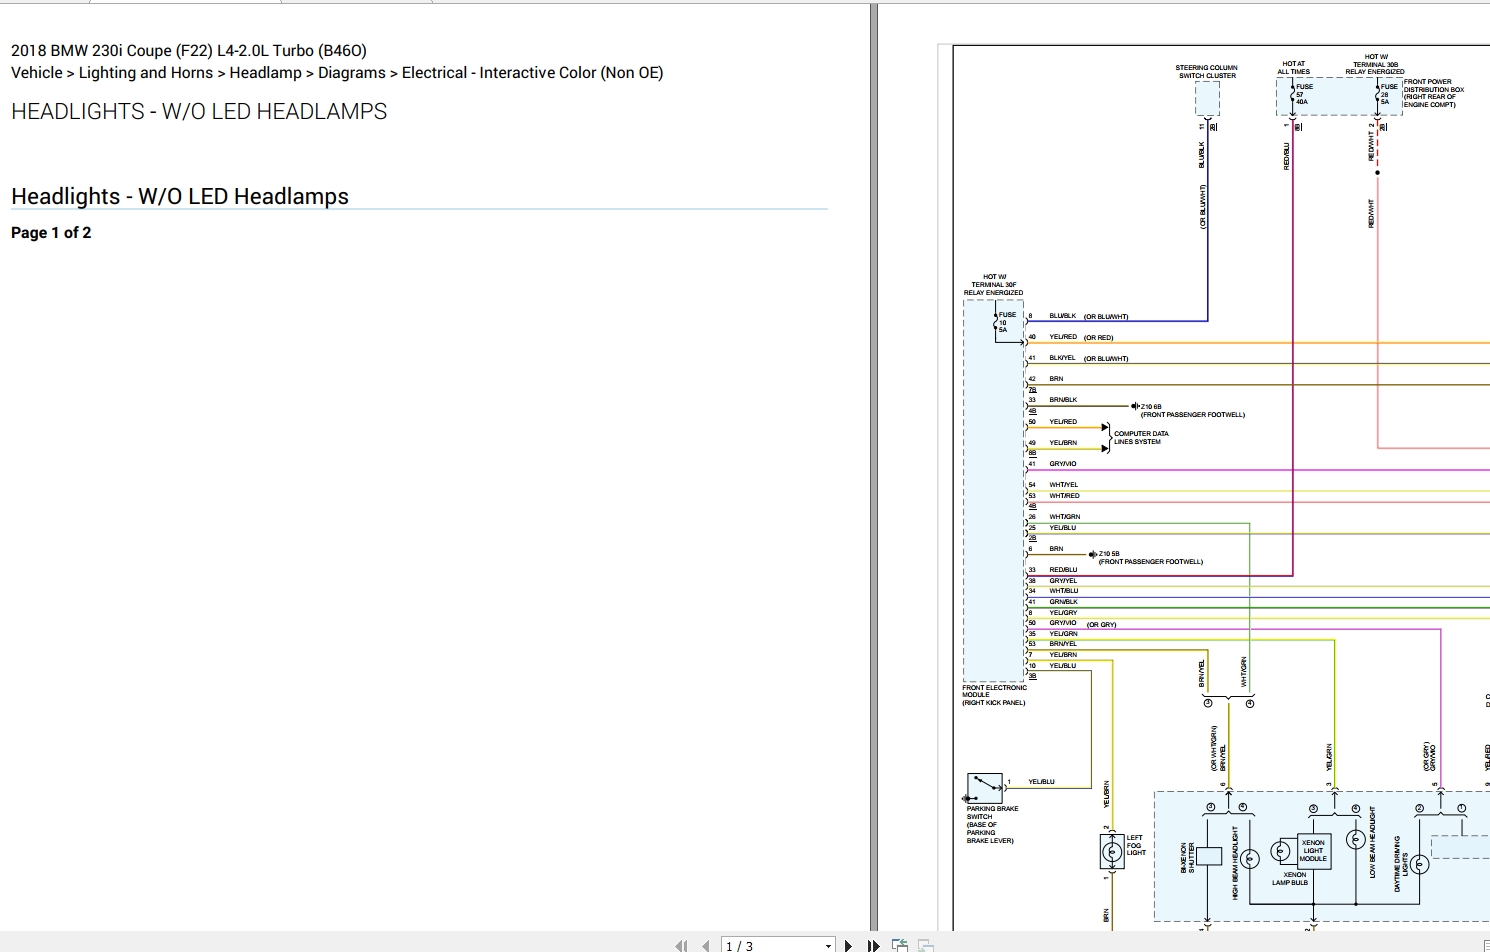
Task: Click the FUSE 28 5A label
Action: click(1389, 94)
